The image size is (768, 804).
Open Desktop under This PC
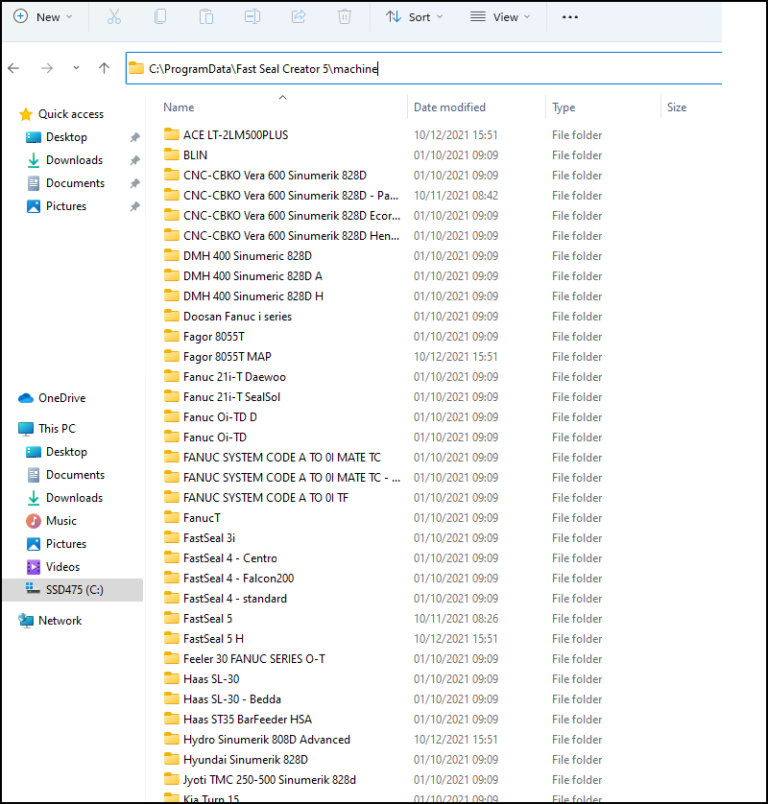tap(56, 452)
